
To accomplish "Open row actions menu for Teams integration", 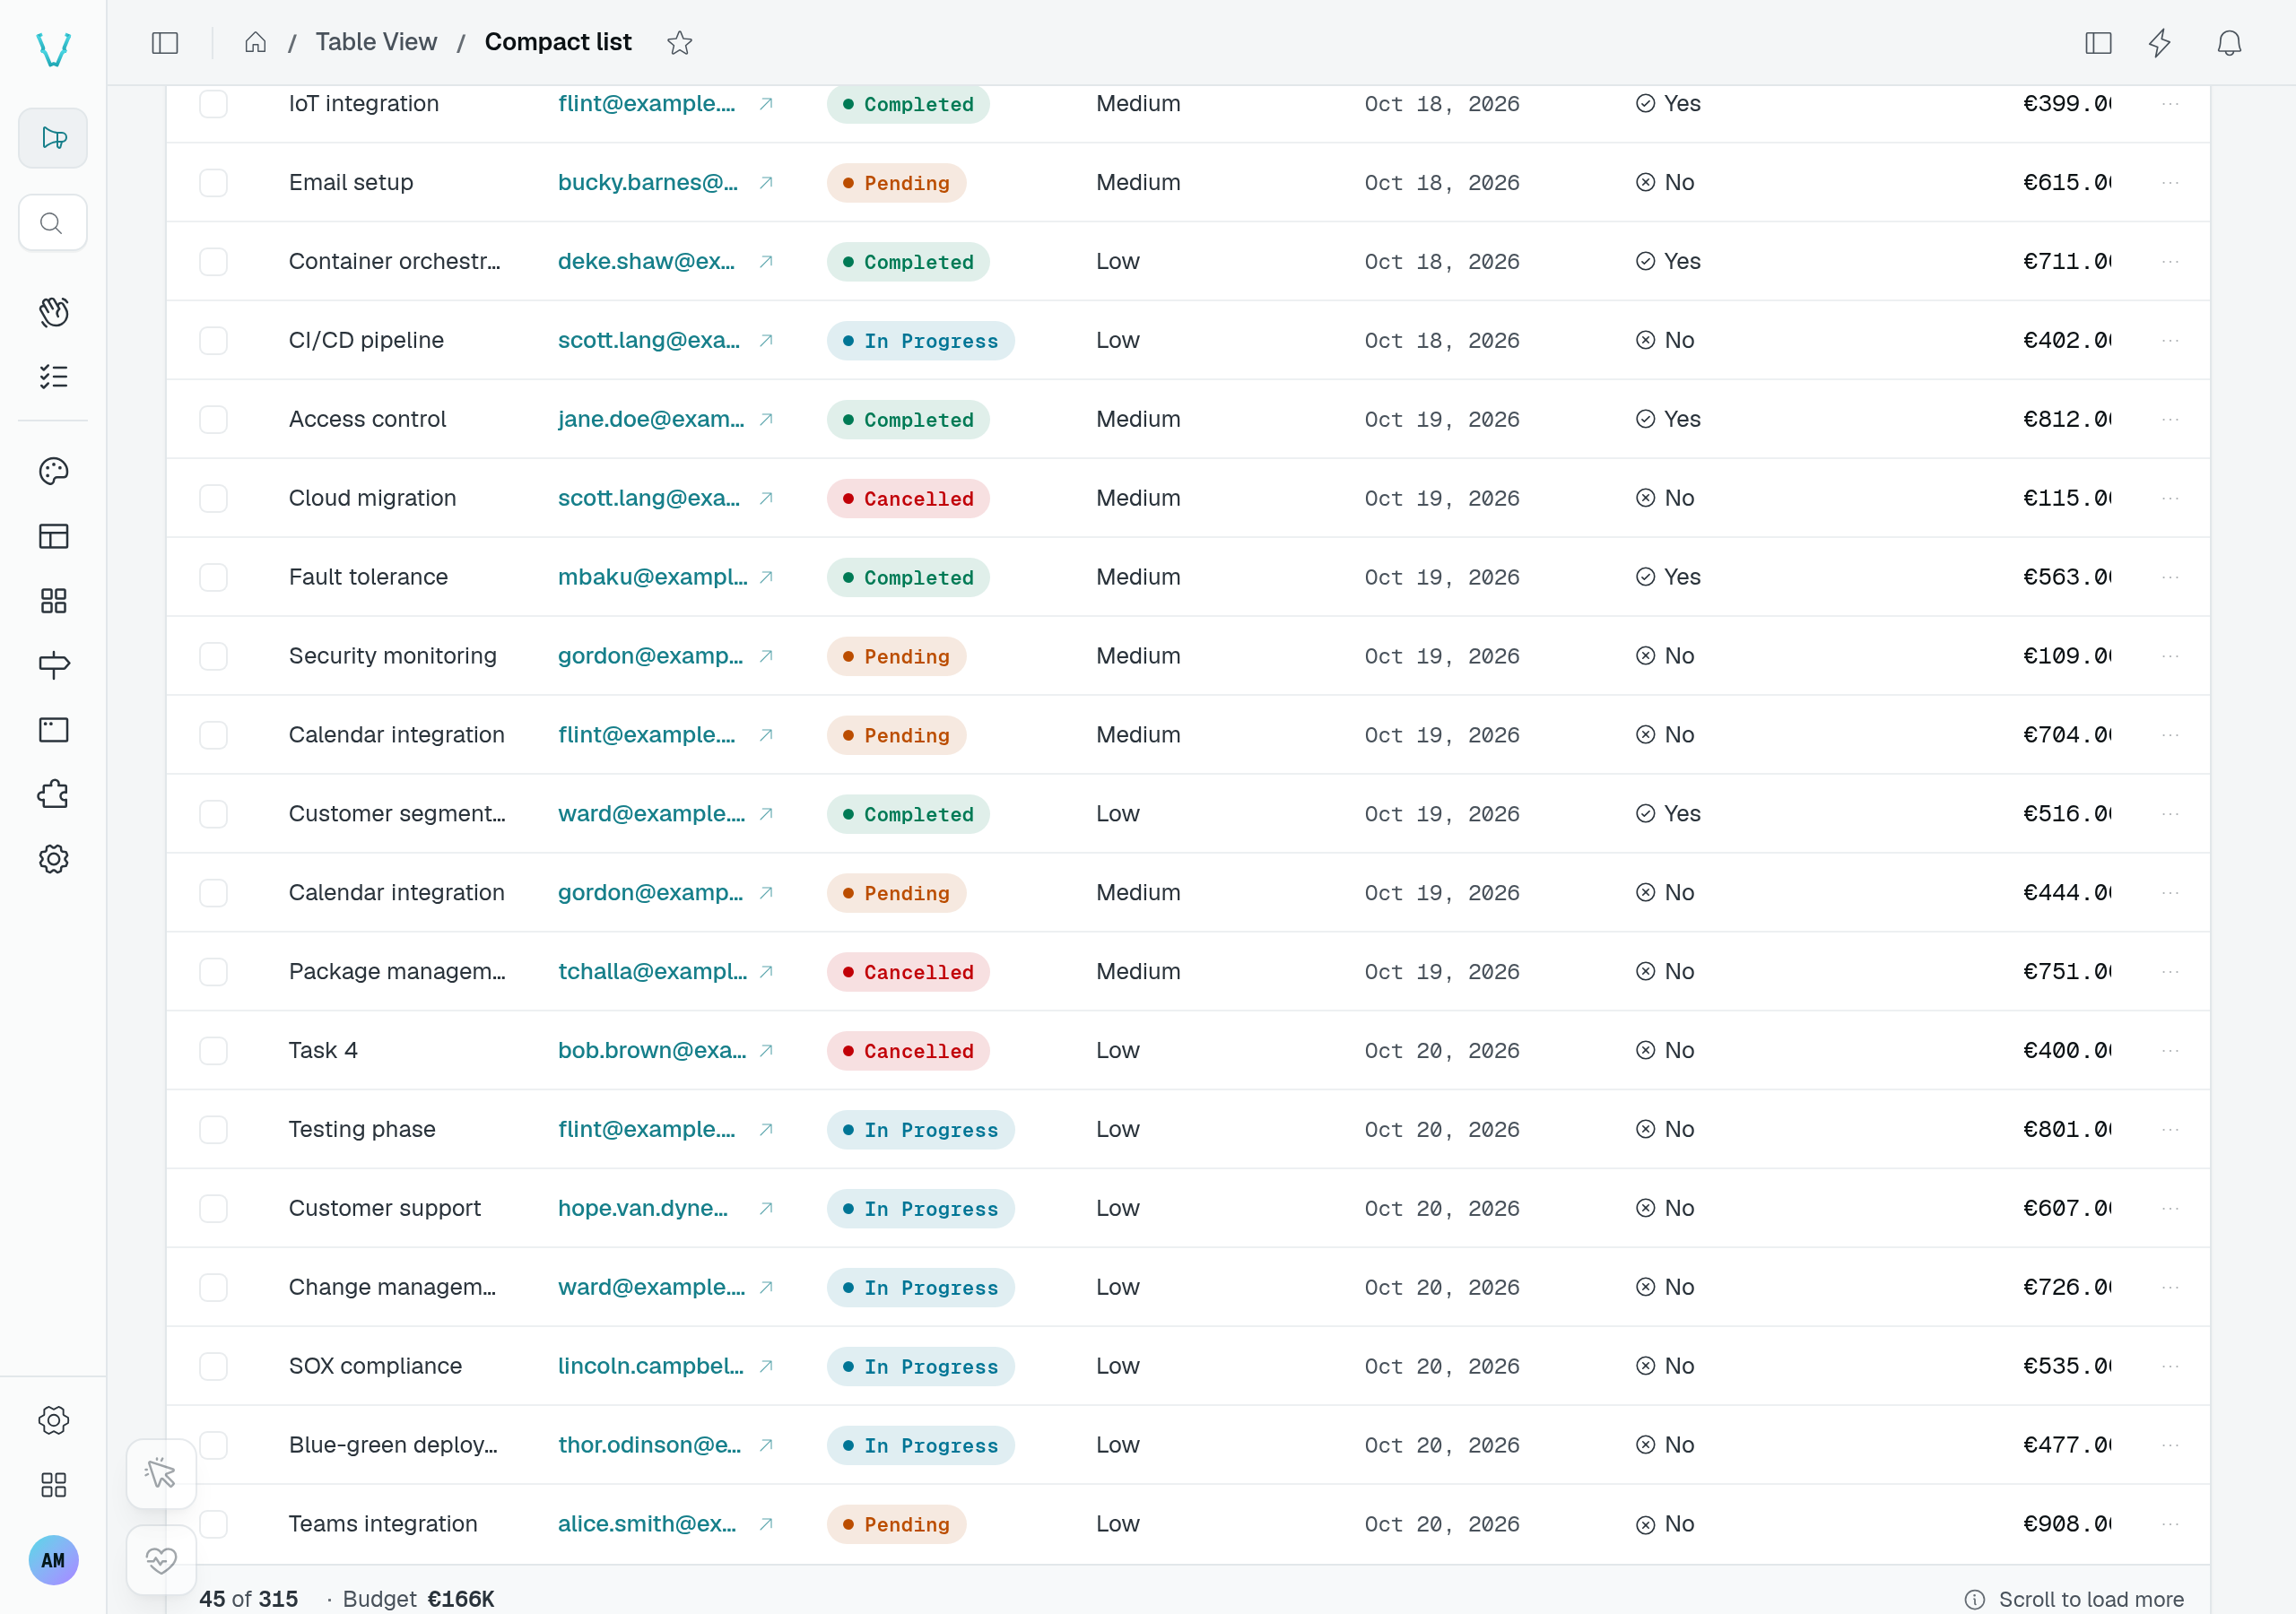I will (x=2170, y=1524).
